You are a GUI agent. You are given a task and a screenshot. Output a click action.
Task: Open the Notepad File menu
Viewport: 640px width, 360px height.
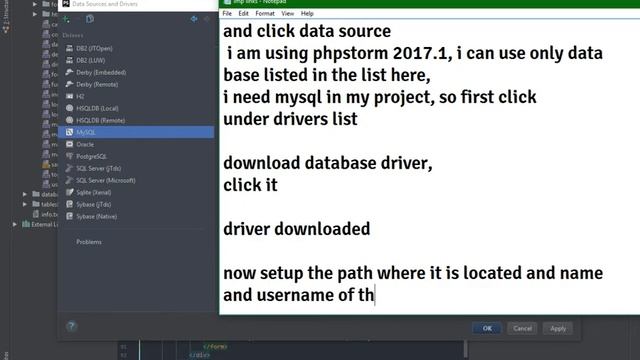pos(227,13)
